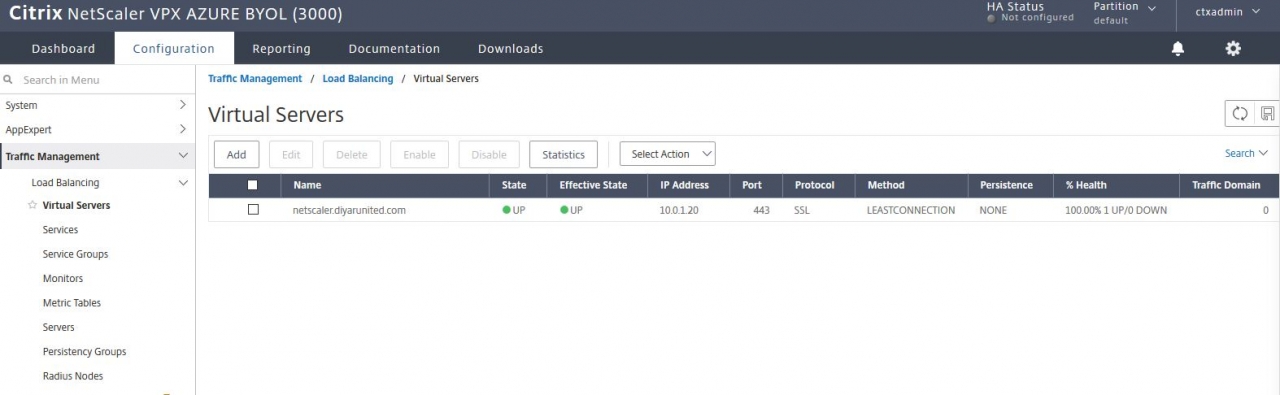This screenshot has width=1280, height=395.
Task: Sort by the IP Address column header
Action: click(684, 185)
